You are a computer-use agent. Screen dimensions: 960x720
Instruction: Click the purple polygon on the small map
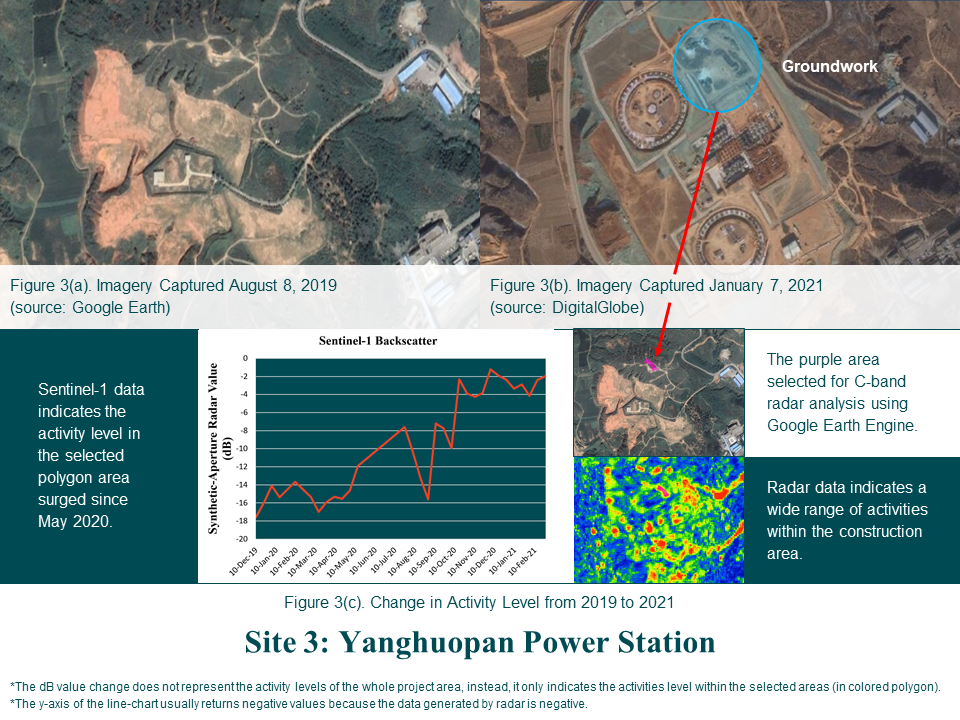point(652,363)
